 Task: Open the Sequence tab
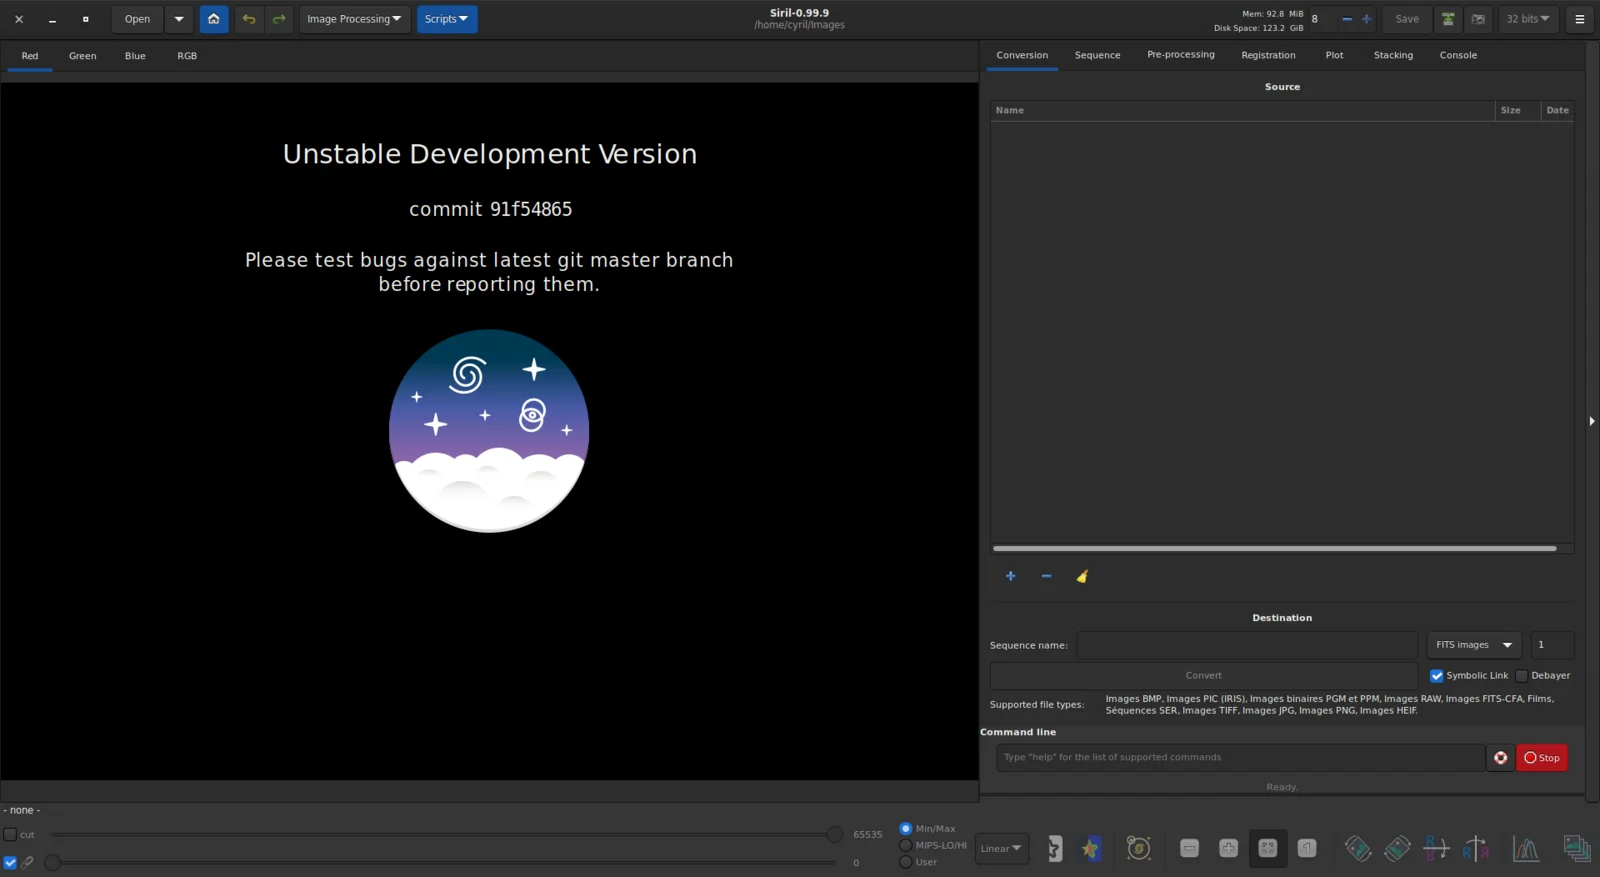click(1097, 55)
